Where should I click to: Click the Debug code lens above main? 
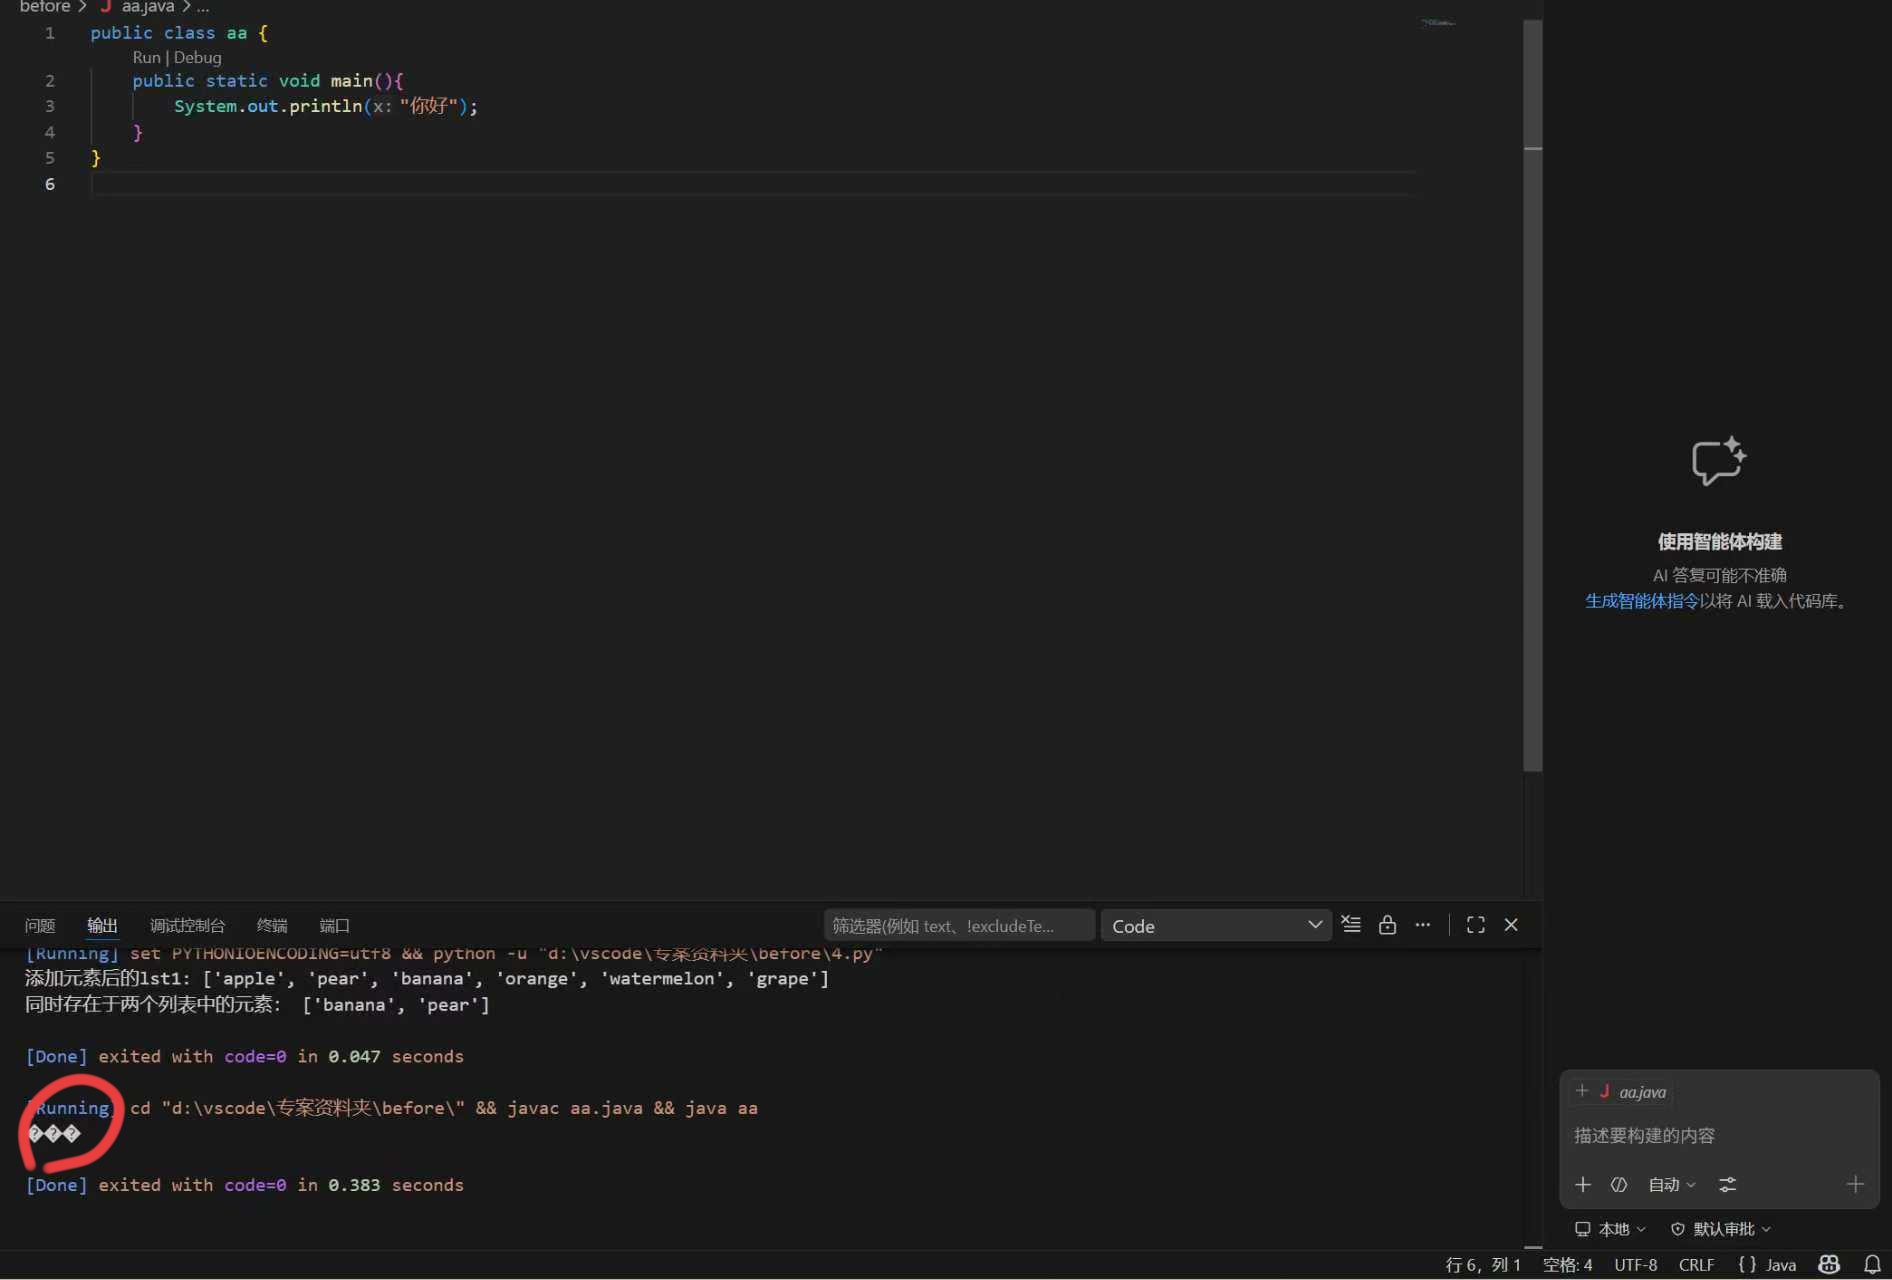[197, 58]
